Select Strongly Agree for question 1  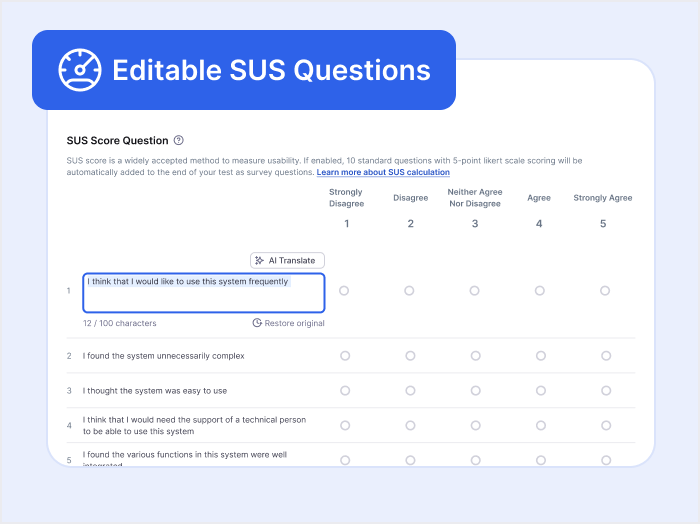[605, 291]
